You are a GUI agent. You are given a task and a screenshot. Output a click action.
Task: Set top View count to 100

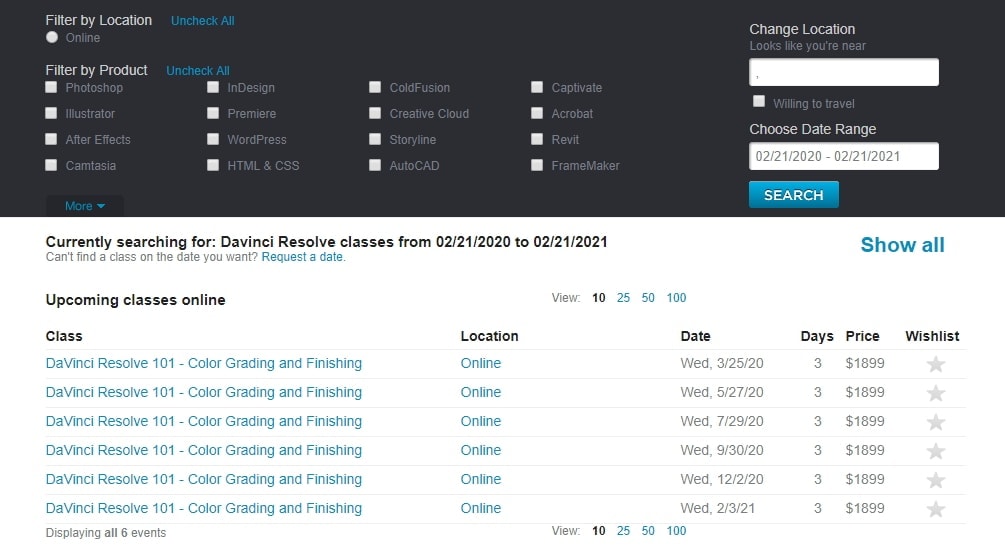coord(676,298)
